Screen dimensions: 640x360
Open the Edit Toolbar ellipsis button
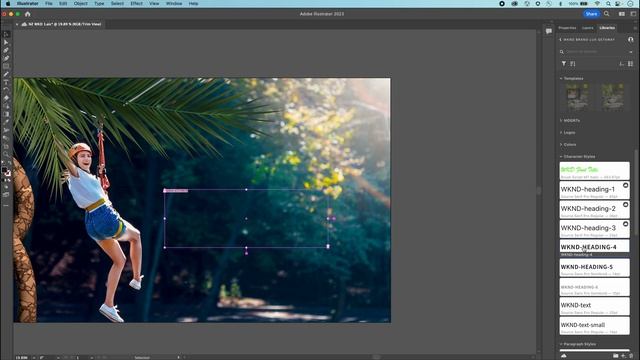pyautogui.click(x=6, y=205)
